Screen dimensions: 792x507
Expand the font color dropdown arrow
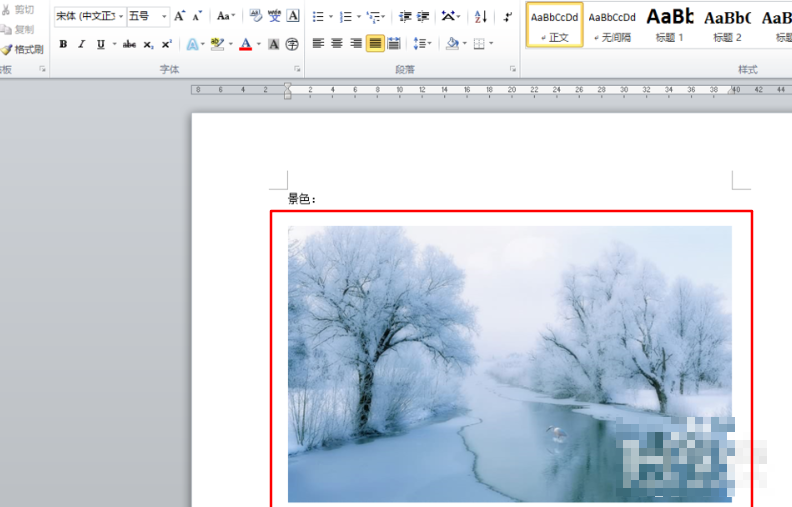pos(259,44)
